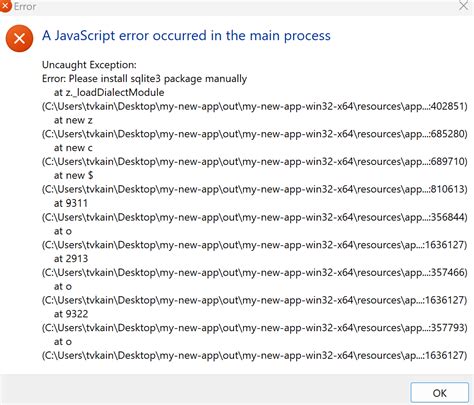
Task: Close the Error dialog with the X
Action: coord(464,5)
